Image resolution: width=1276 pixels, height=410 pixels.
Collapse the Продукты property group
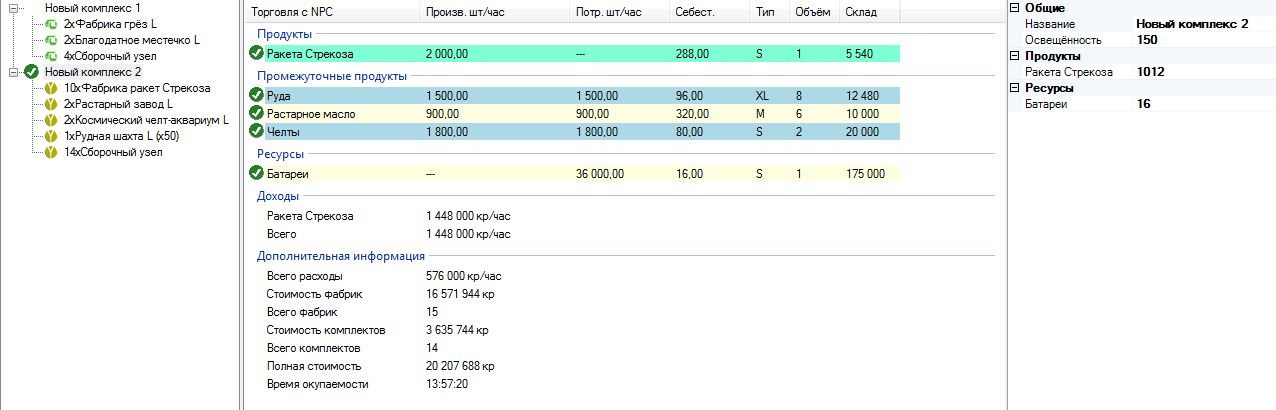[x=1016, y=56]
